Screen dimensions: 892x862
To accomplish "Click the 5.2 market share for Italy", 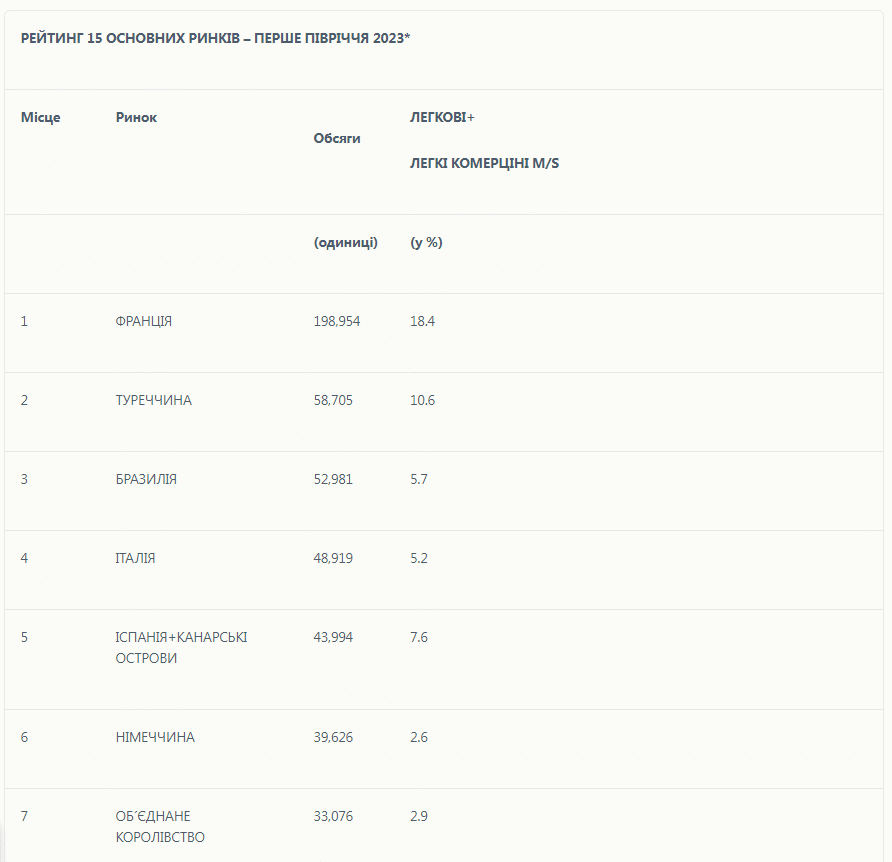I will (x=418, y=559).
